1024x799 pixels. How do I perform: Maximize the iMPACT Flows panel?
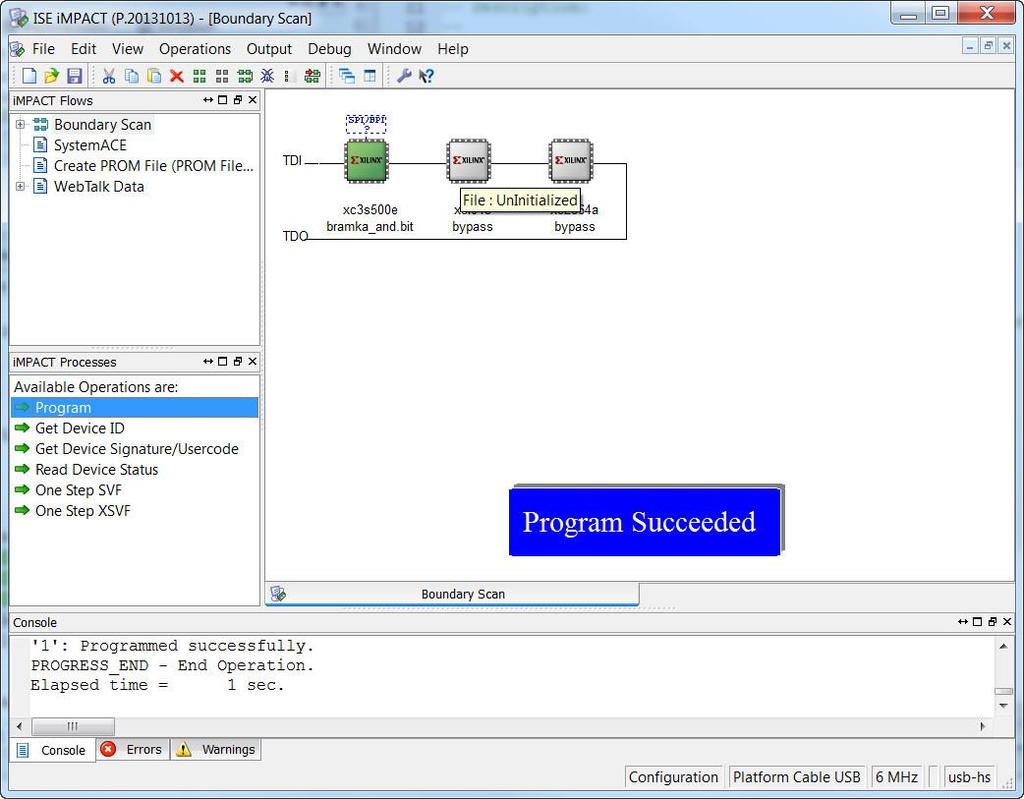click(223, 100)
